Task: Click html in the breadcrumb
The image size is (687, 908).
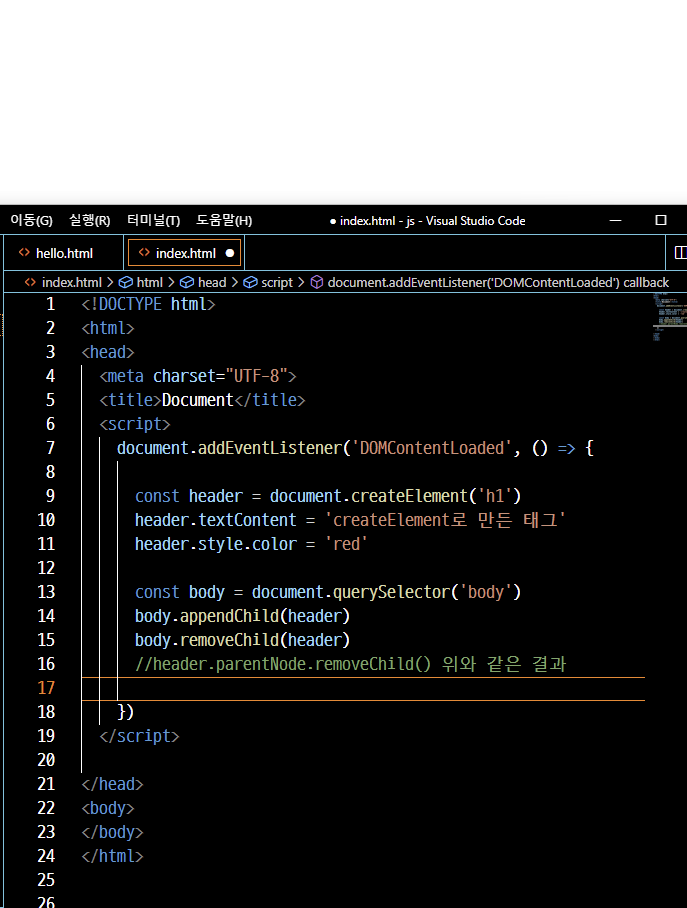Action: (x=149, y=283)
